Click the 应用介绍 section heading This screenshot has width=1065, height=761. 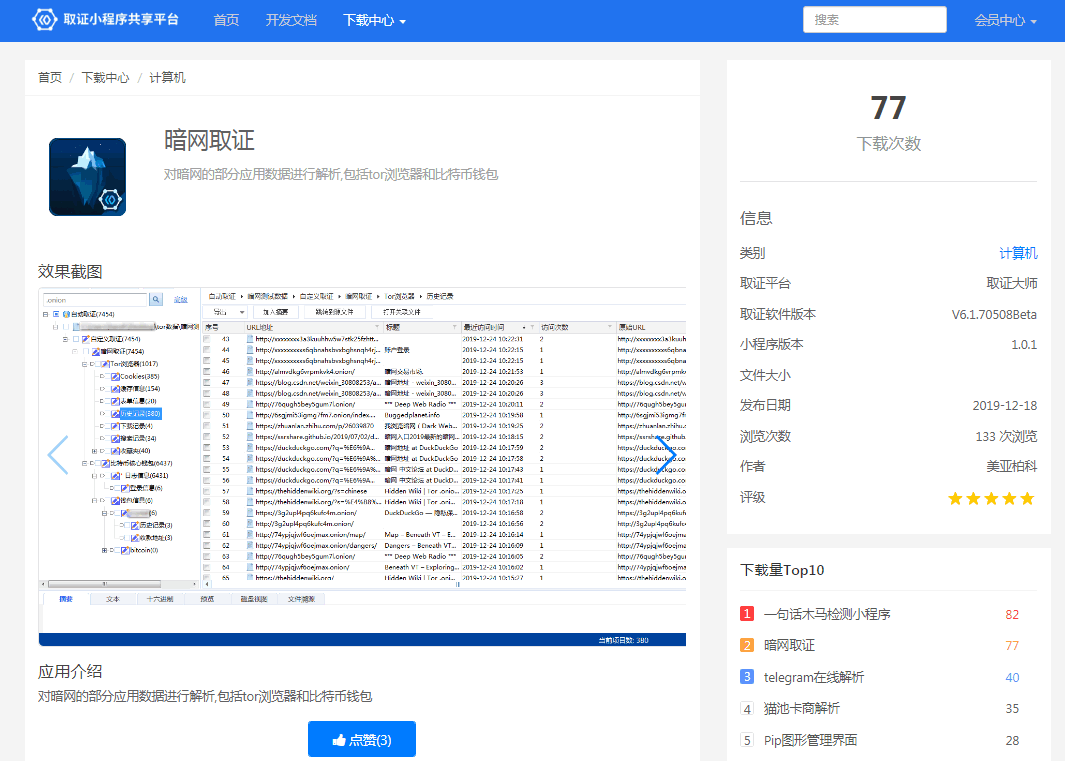pyautogui.click(x=70, y=672)
